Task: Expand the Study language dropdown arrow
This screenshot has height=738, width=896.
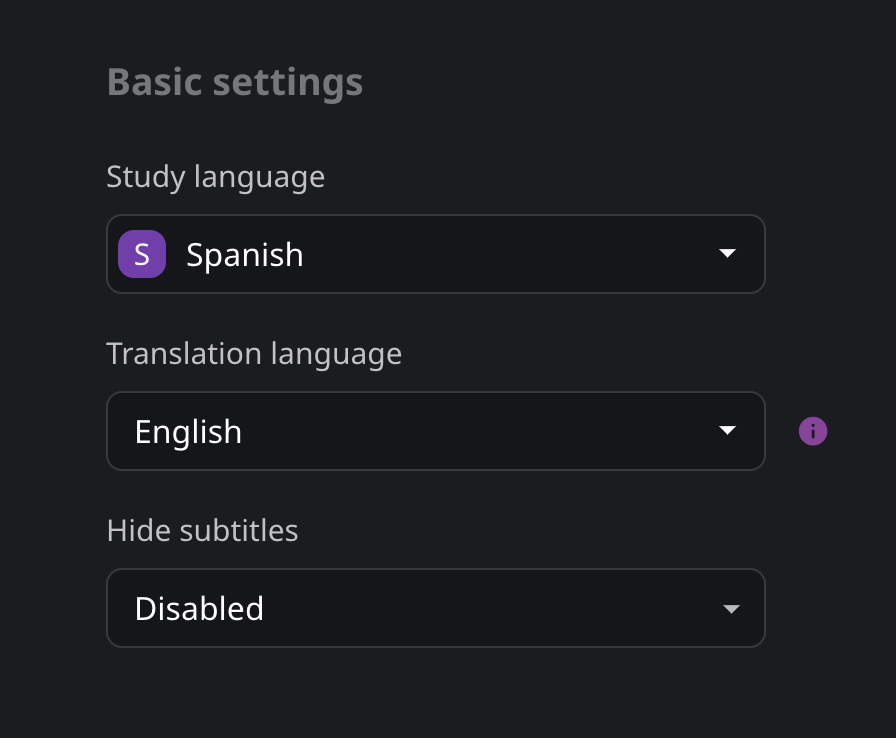Action: coord(727,253)
